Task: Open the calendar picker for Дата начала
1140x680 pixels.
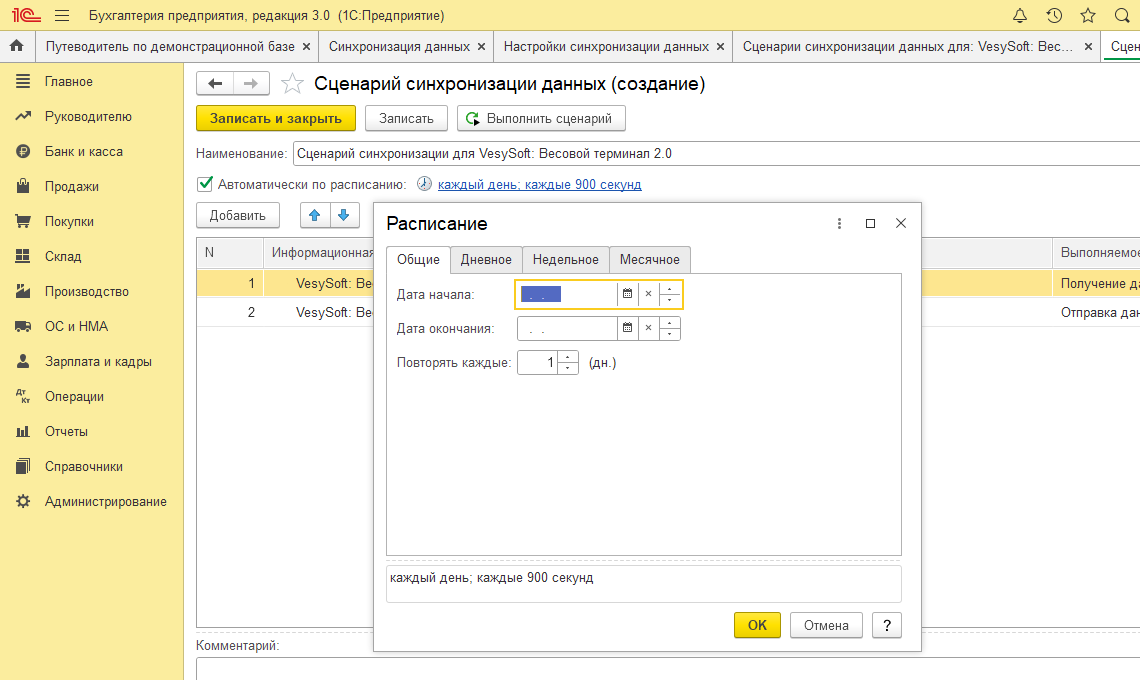Action: [x=627, y=294]
